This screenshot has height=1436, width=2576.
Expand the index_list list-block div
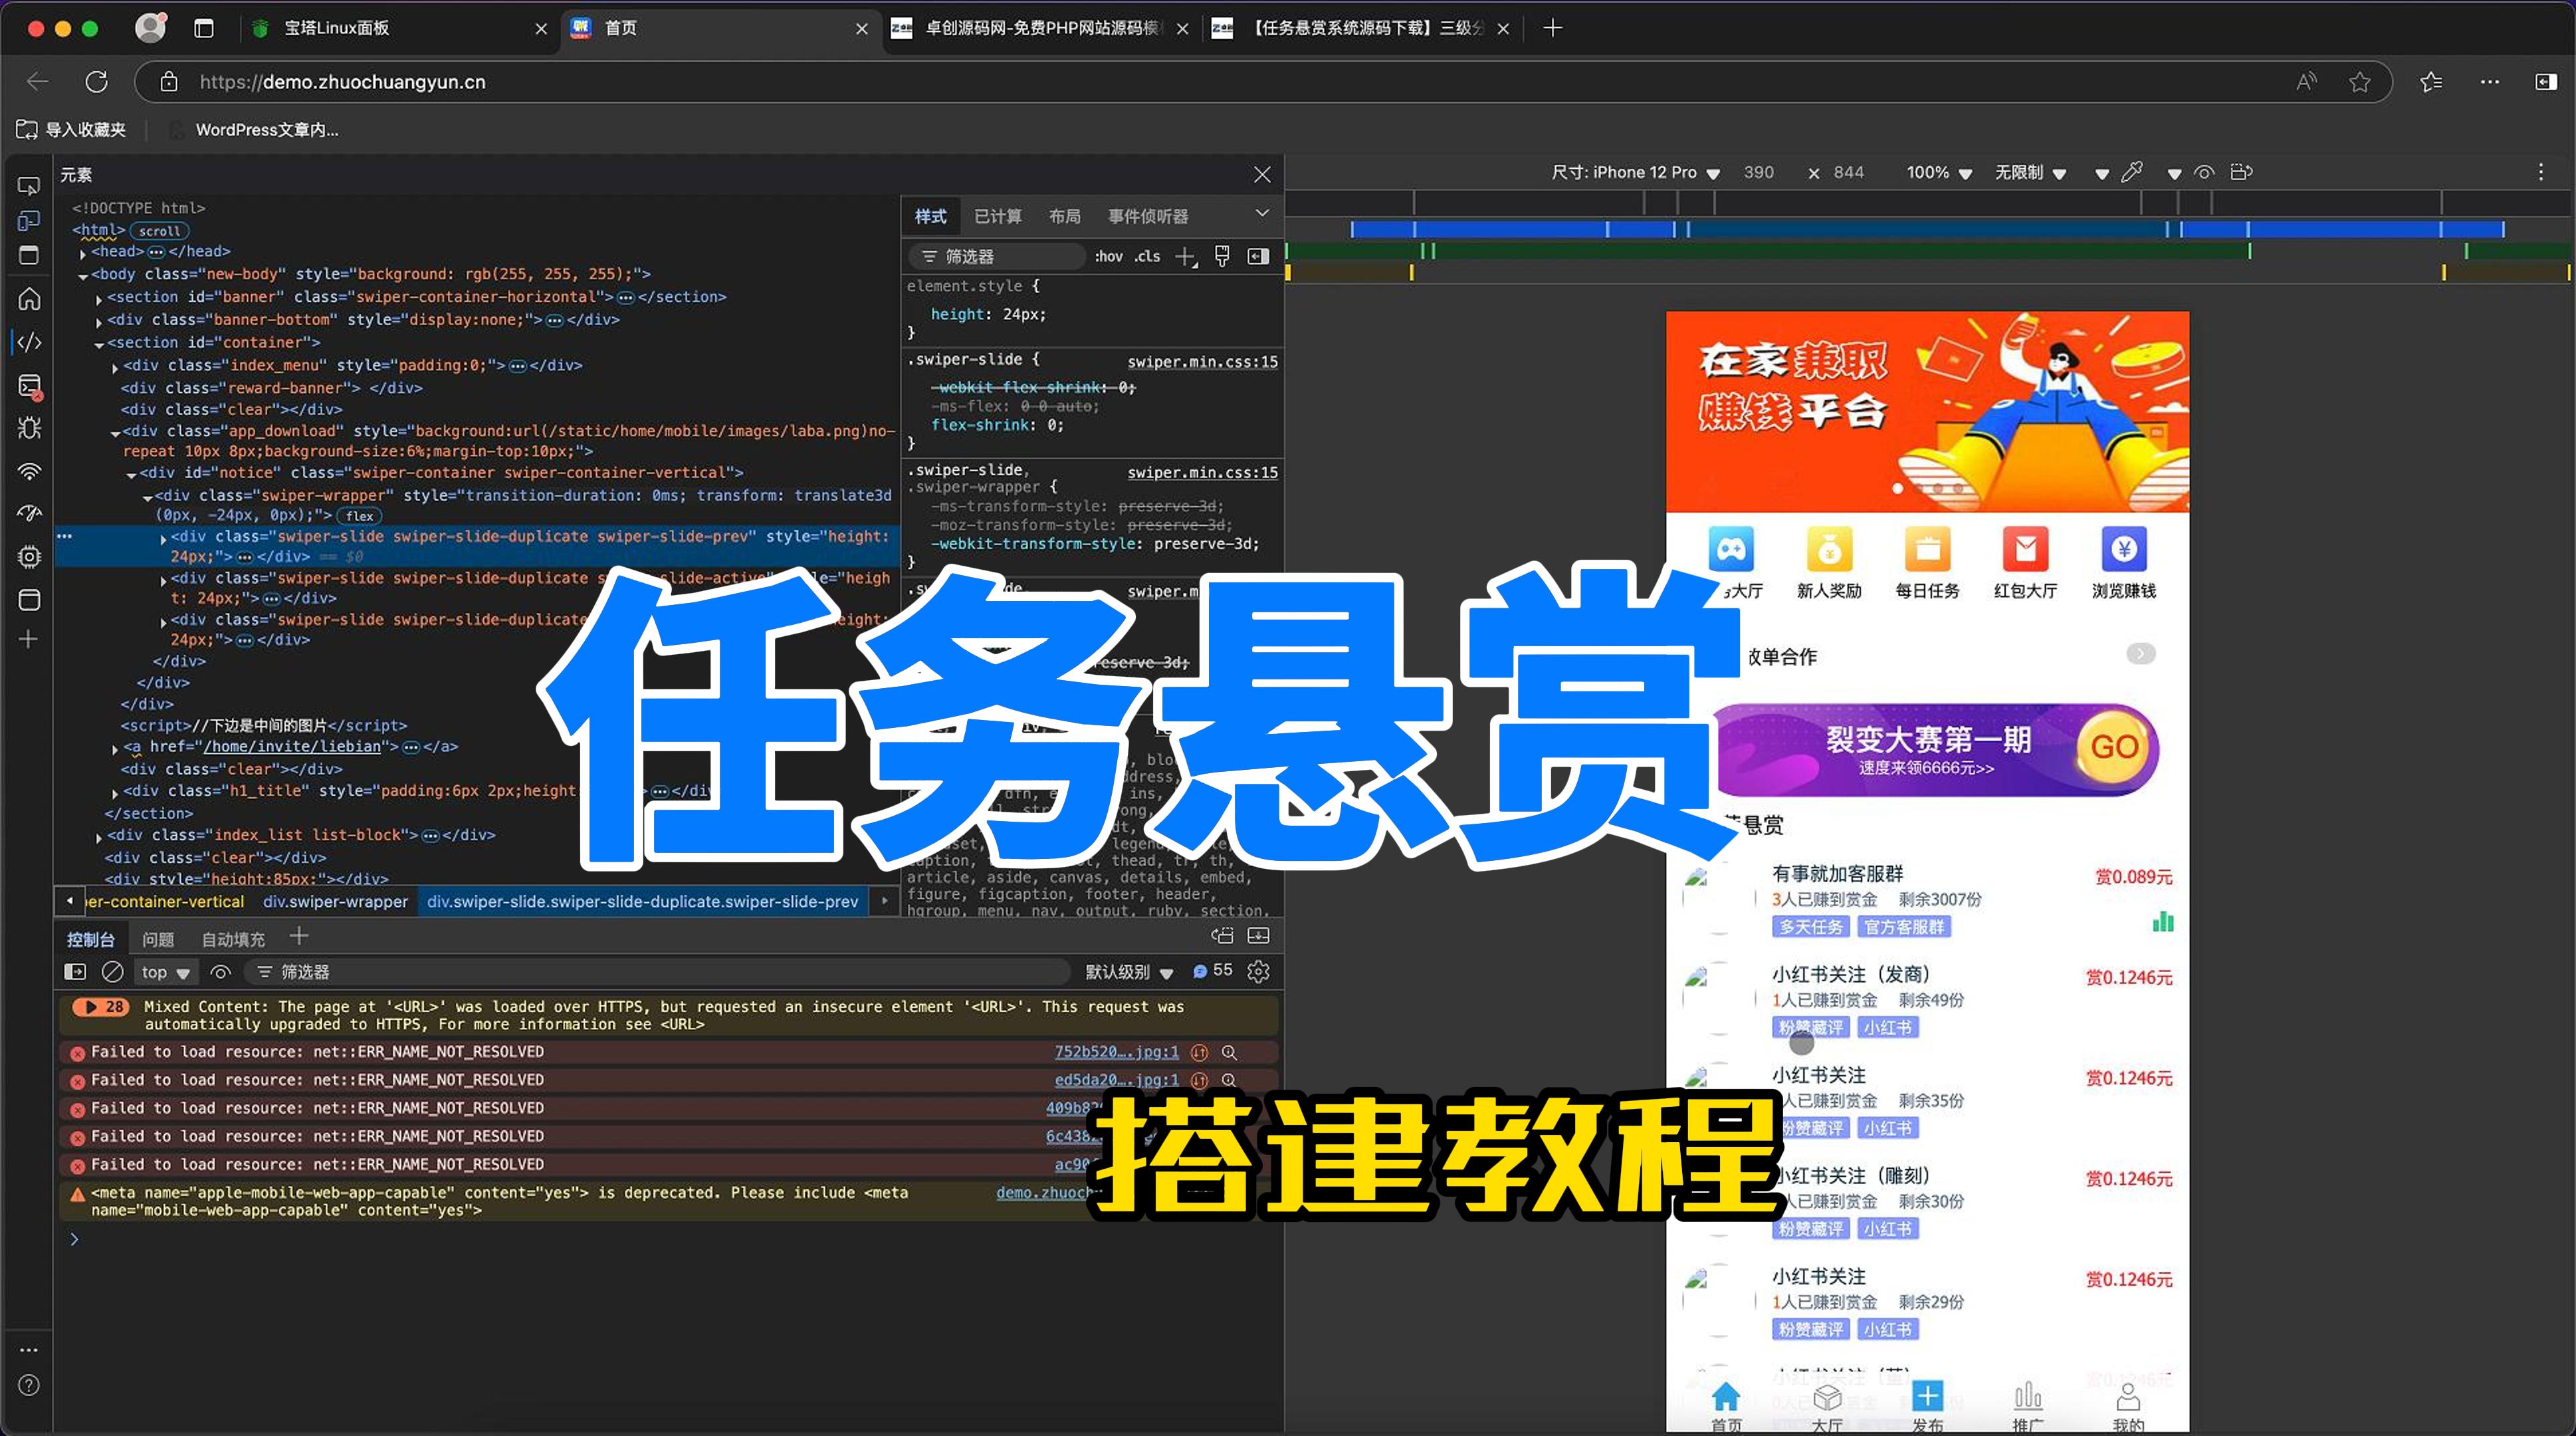pos(99,837)
